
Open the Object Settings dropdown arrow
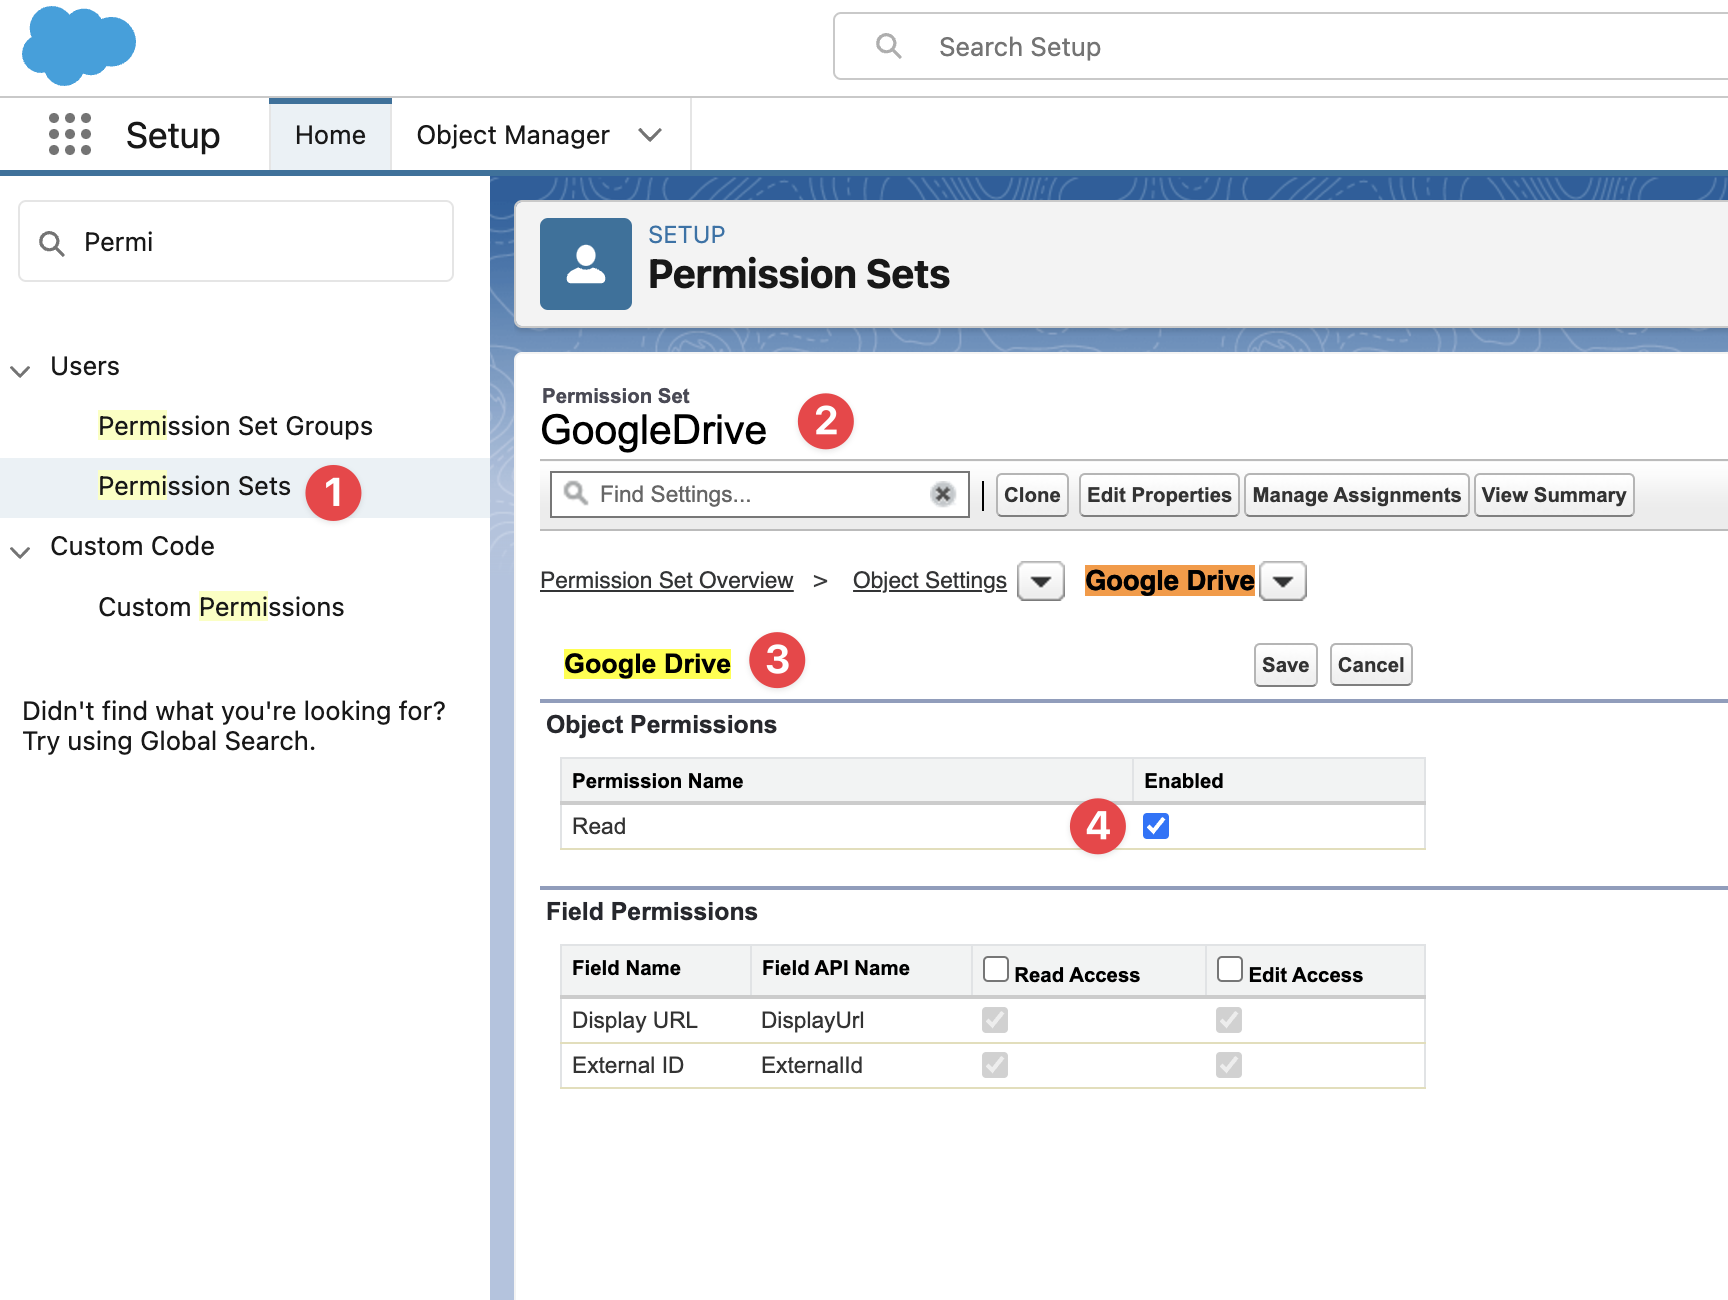coord(1041,581)
